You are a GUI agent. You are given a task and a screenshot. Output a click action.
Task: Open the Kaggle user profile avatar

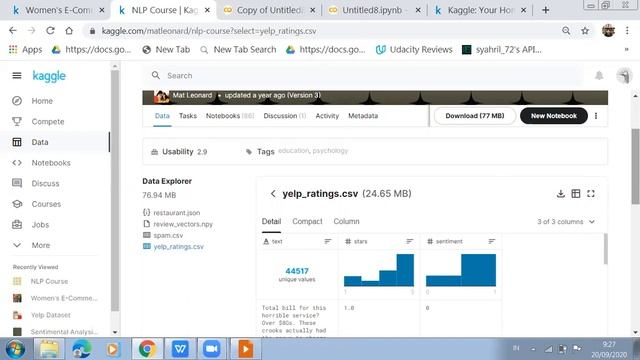624,76
